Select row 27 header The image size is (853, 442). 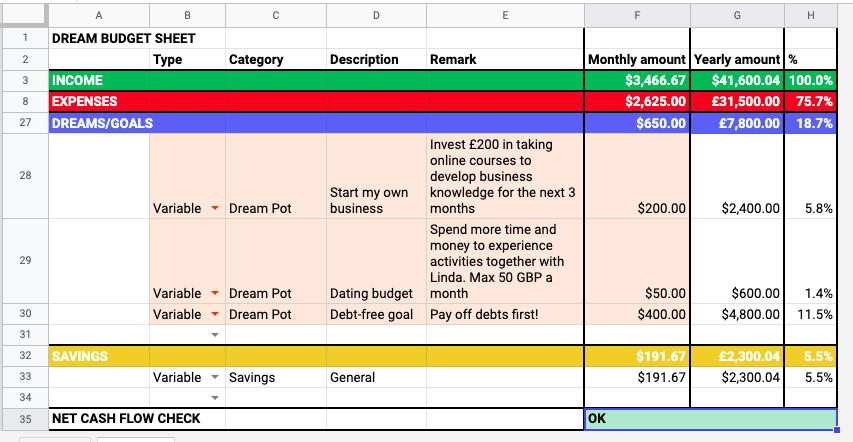coord(24,123)
